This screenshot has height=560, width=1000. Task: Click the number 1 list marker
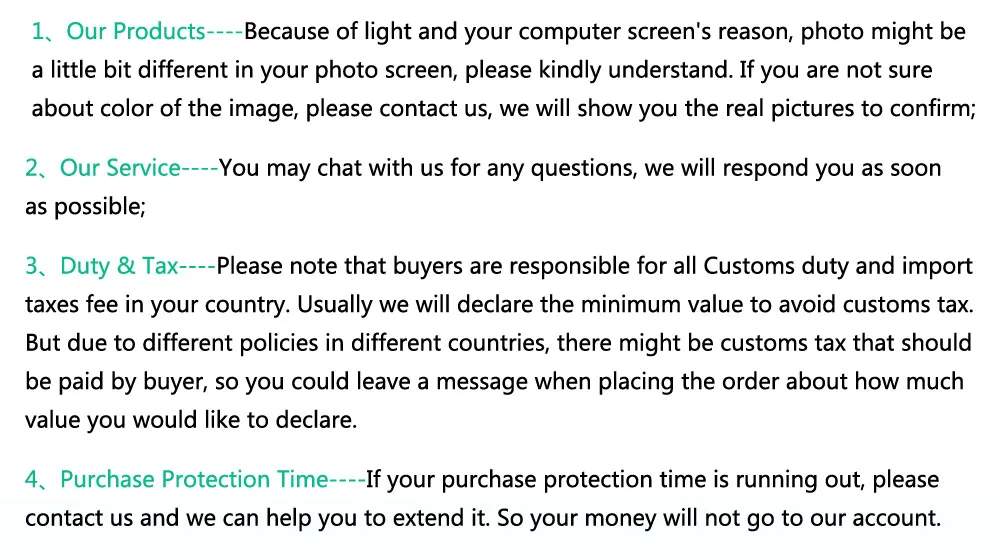pyautogui.click(x=38, y=31)
